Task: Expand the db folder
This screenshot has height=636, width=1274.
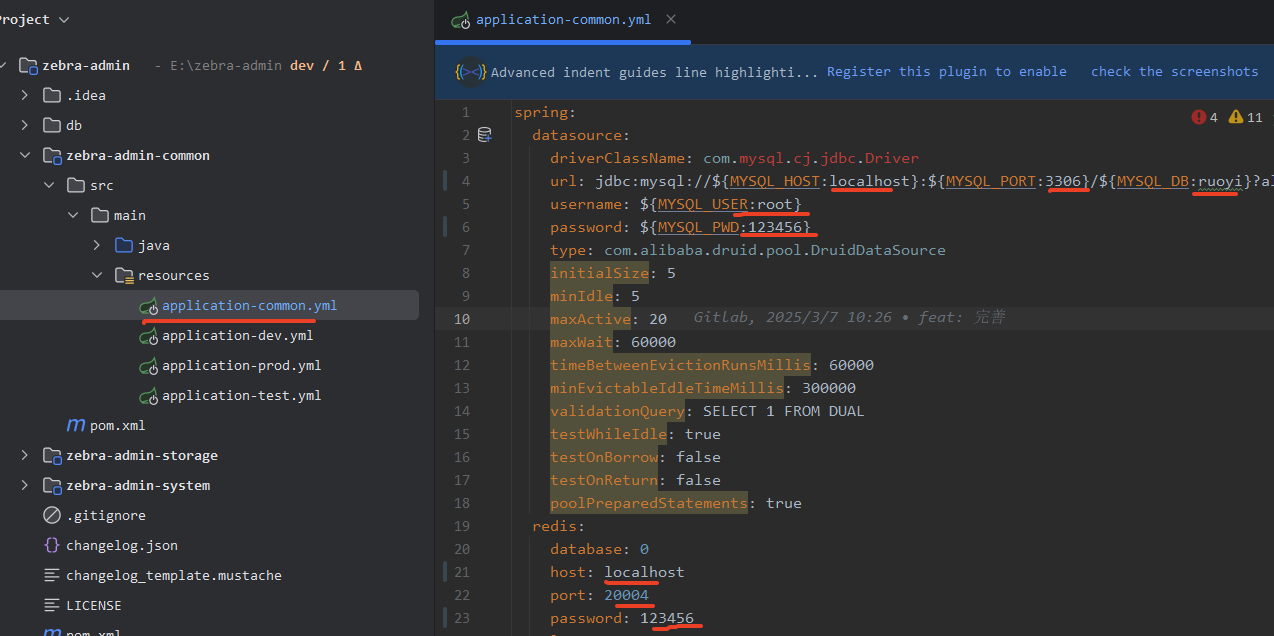Action: pos(25,125)
